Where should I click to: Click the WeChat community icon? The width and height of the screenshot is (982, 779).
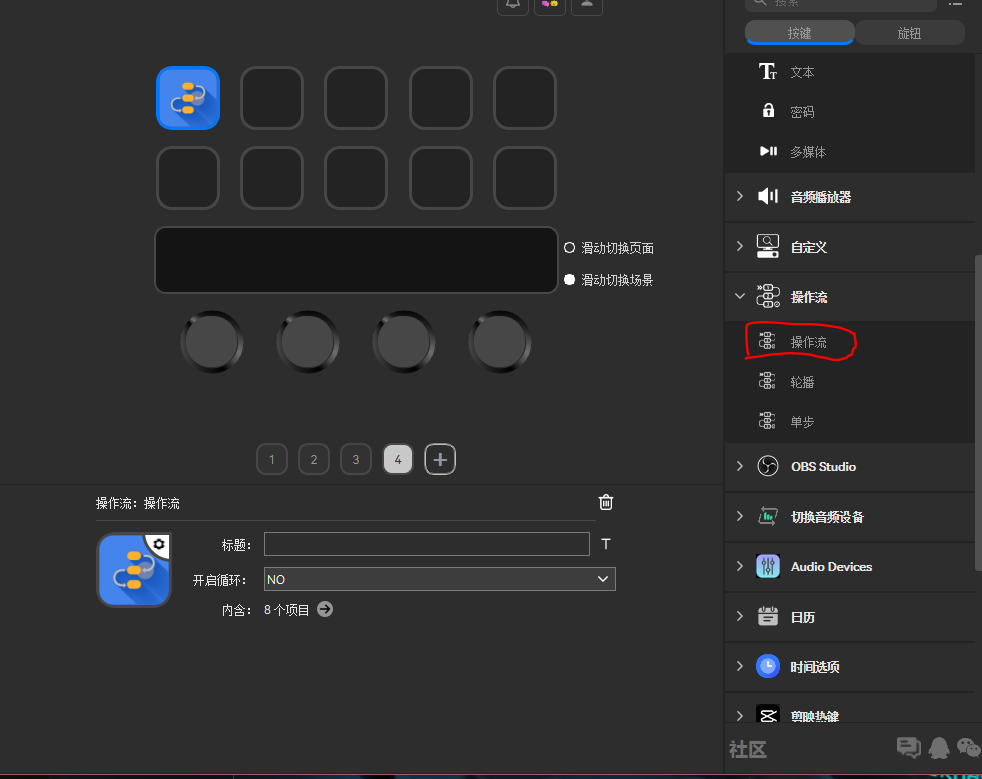968,747
